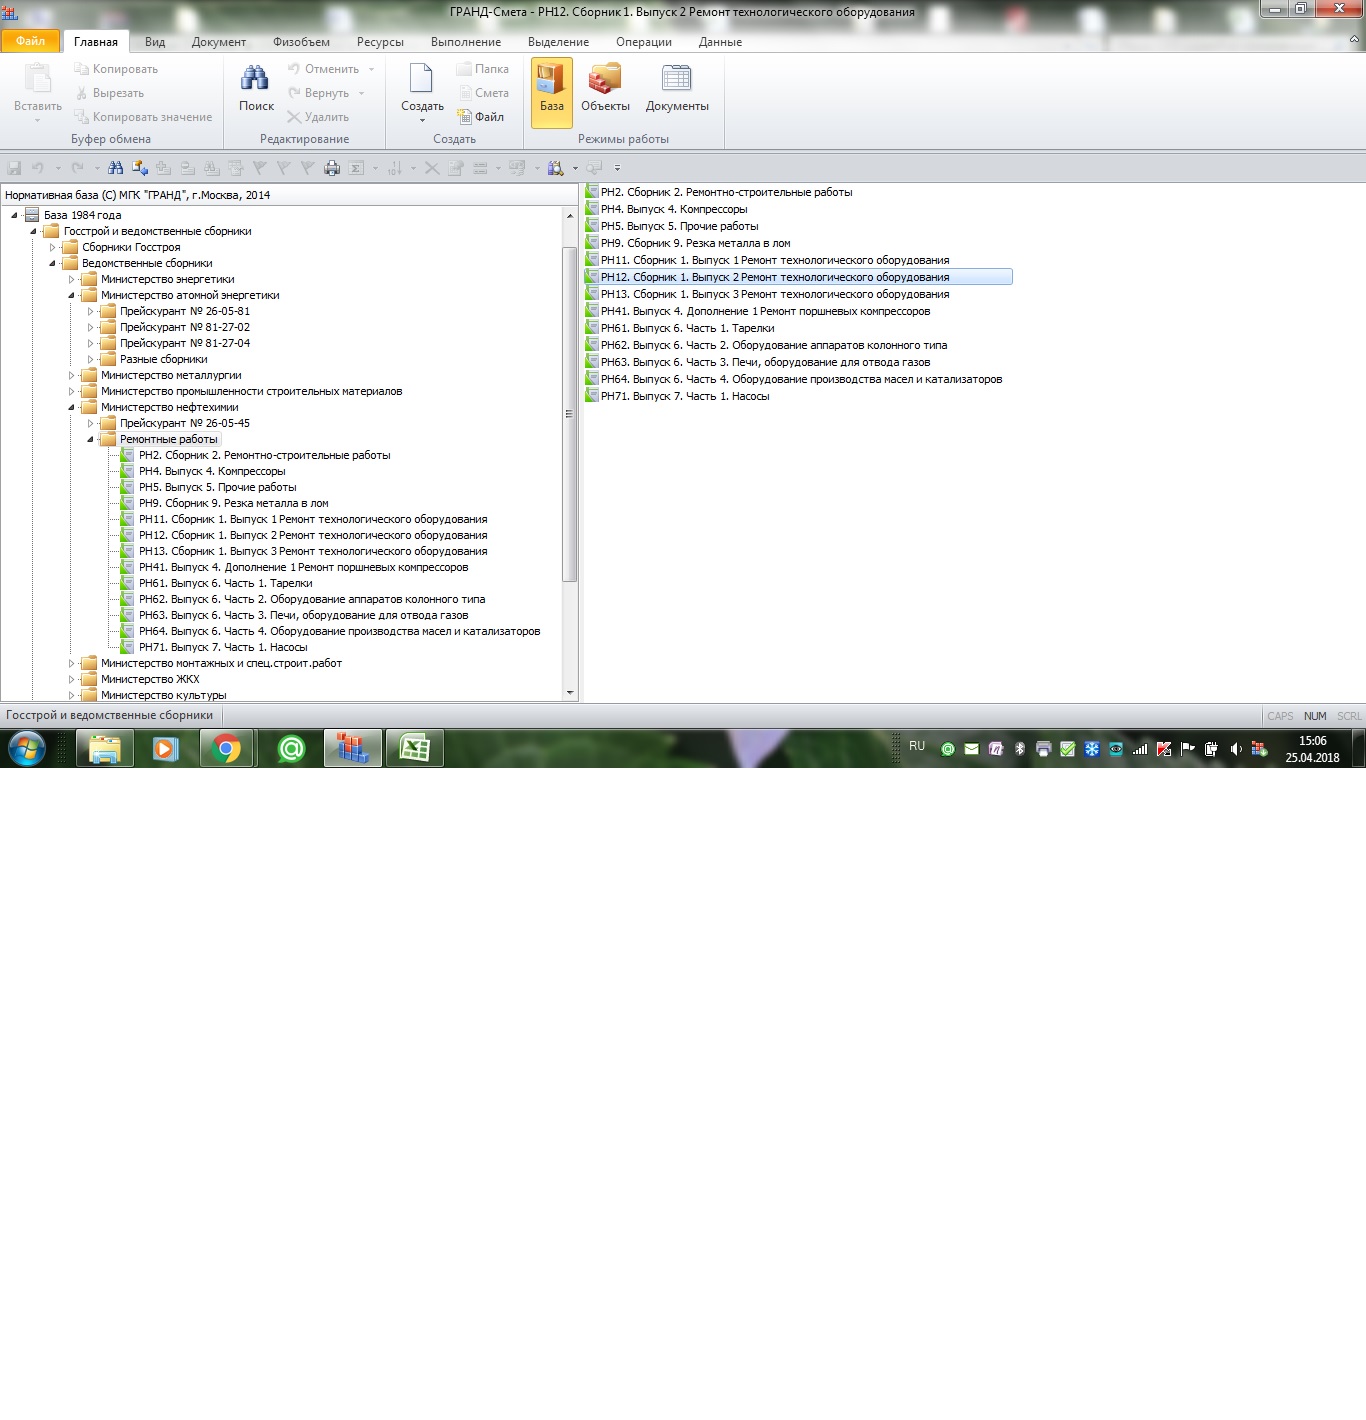Click the sum (Σ) icon in the quick toolbar
This screenshot has width=1366, height=1420.
click(x=356, y=168)
